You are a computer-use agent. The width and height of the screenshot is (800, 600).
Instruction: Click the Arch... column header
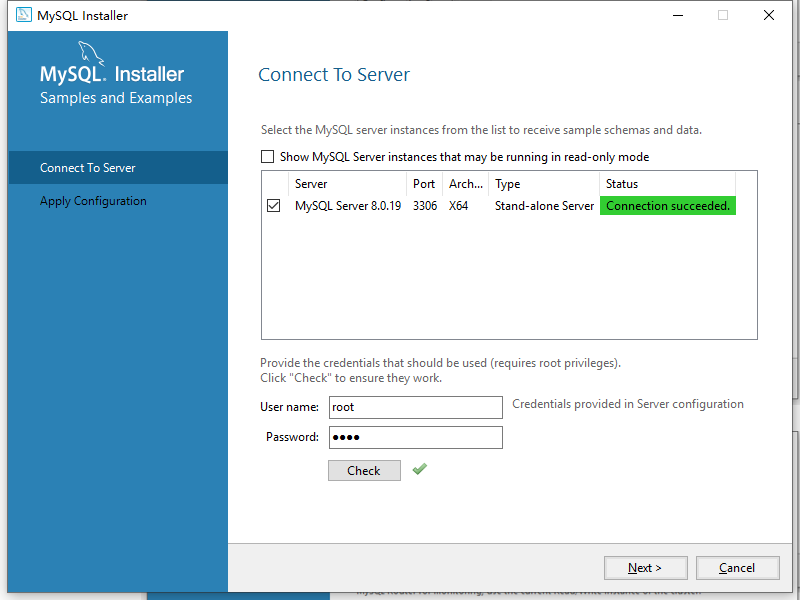466,184
